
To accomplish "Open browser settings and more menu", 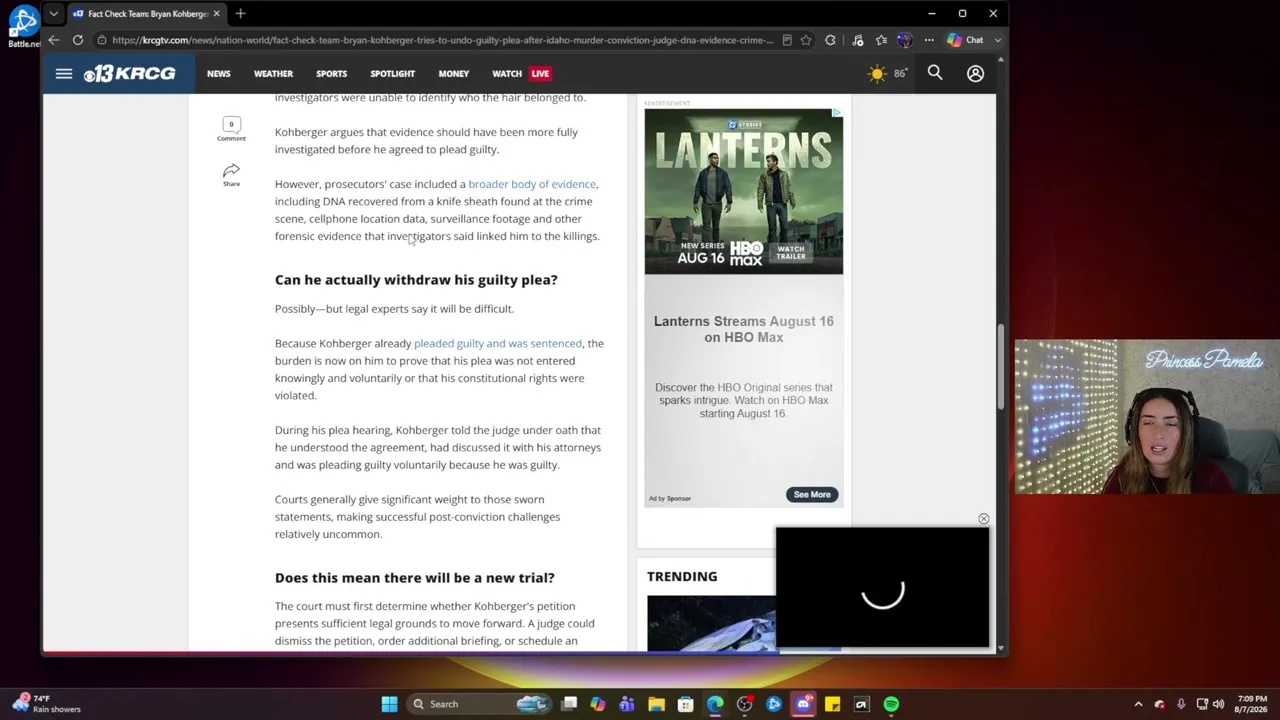I will (x=929, y=40).
